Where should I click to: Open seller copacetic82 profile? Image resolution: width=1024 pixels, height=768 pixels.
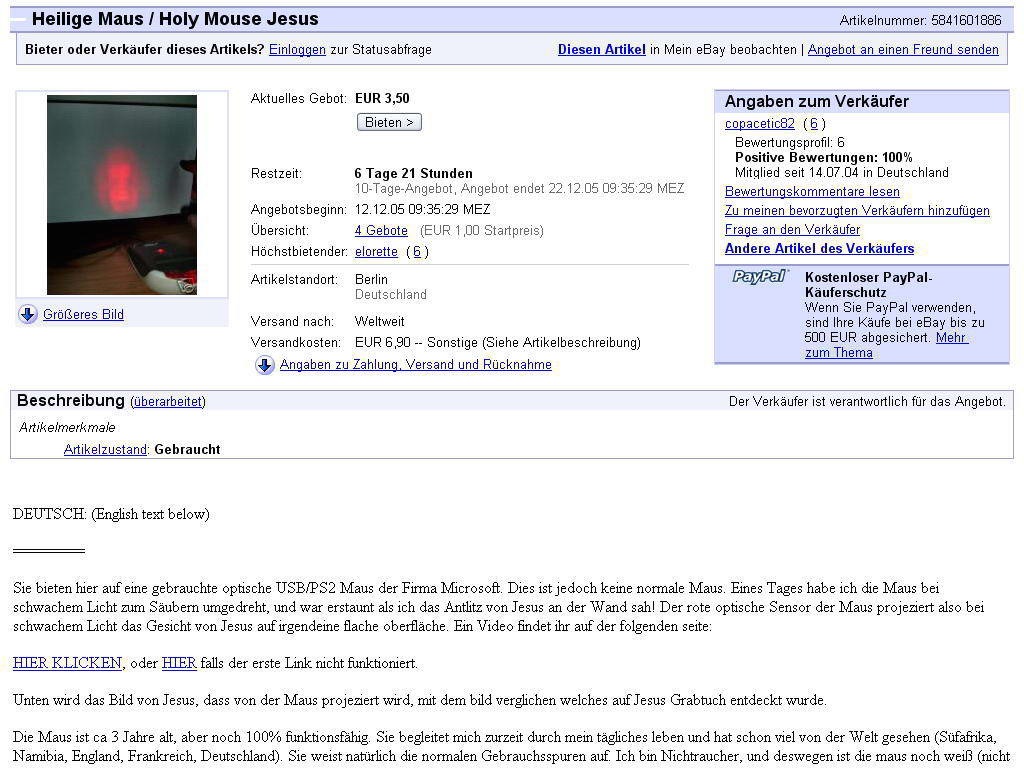760,123
